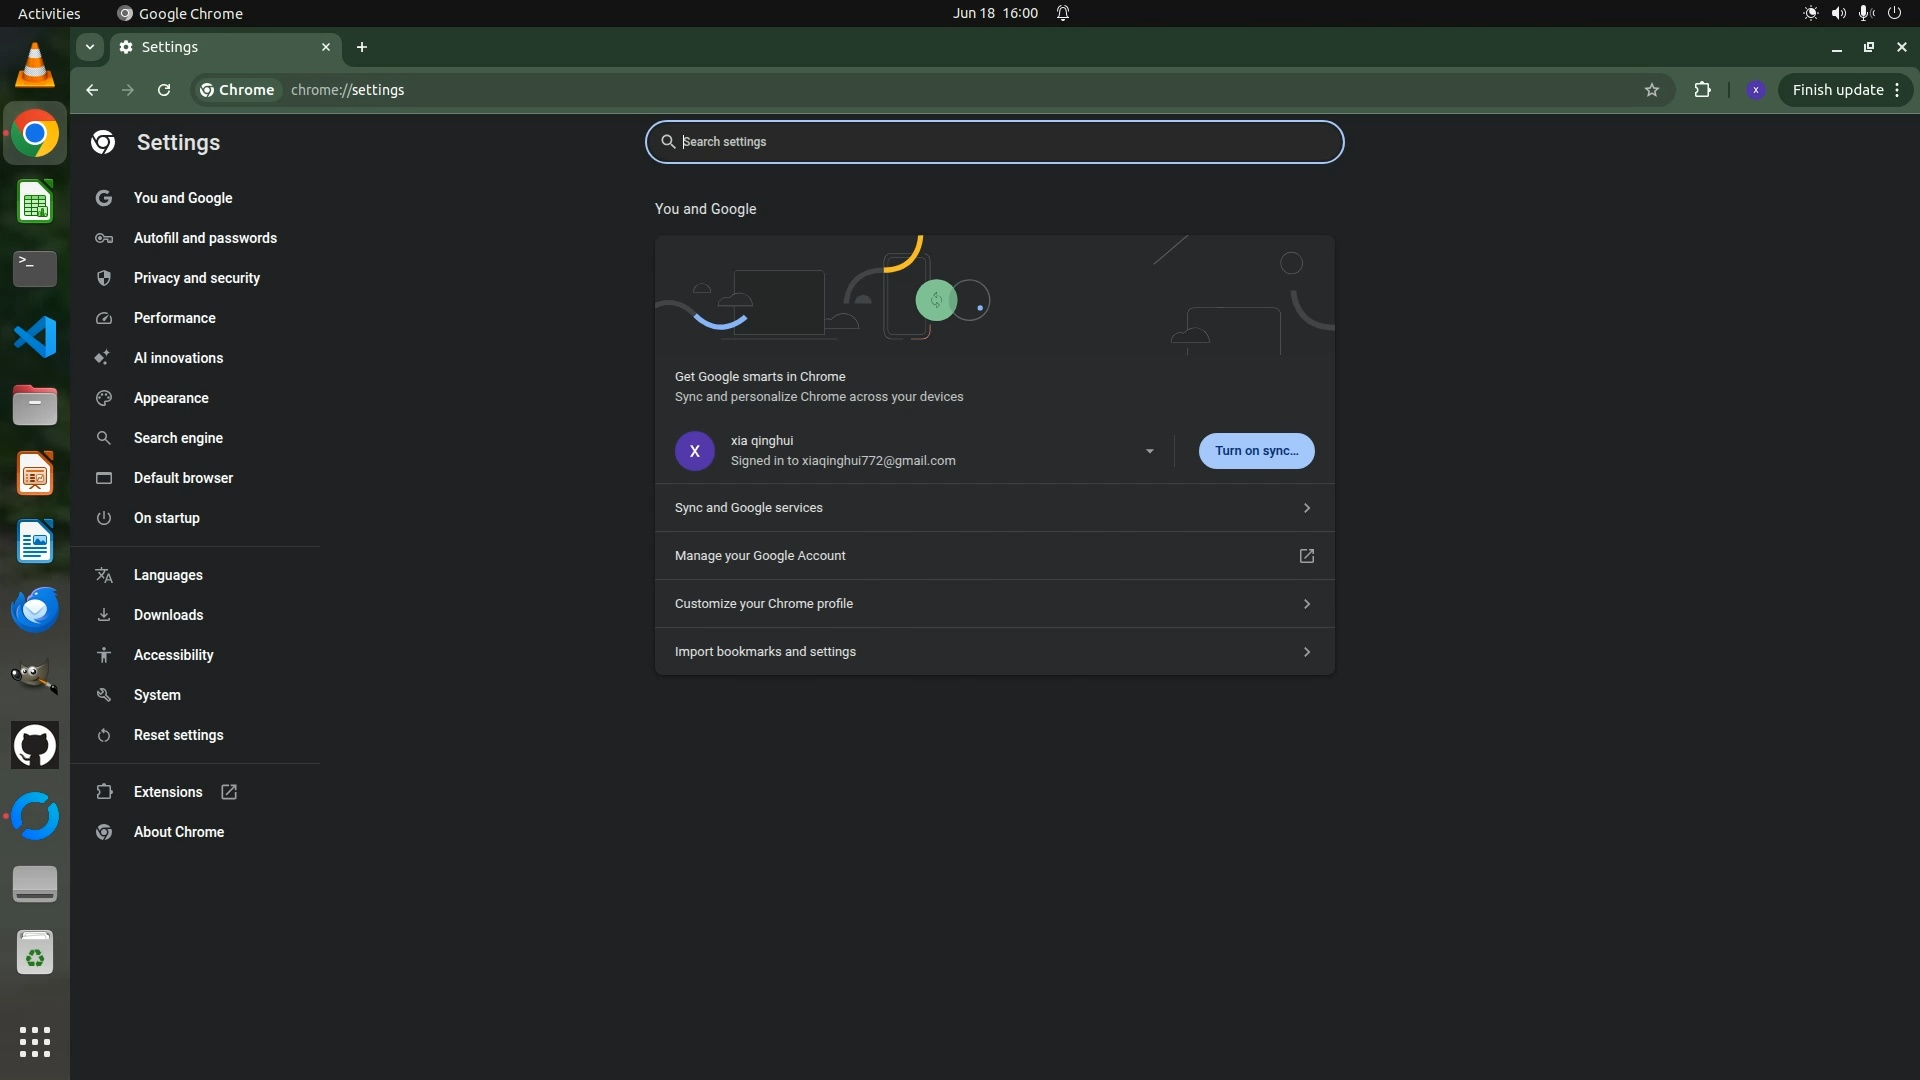The height and width of the screenshot is (1080, 1920).
Task: Click the Finish update button
Action: pyautogui.click(x=1837, y=90)
